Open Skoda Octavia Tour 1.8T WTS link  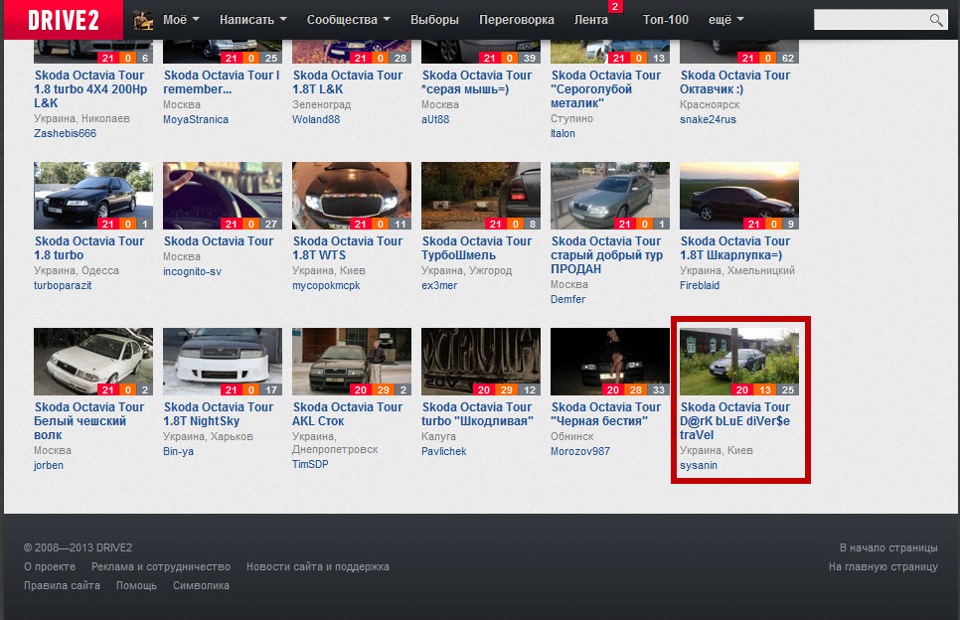(x=347, y=248)
